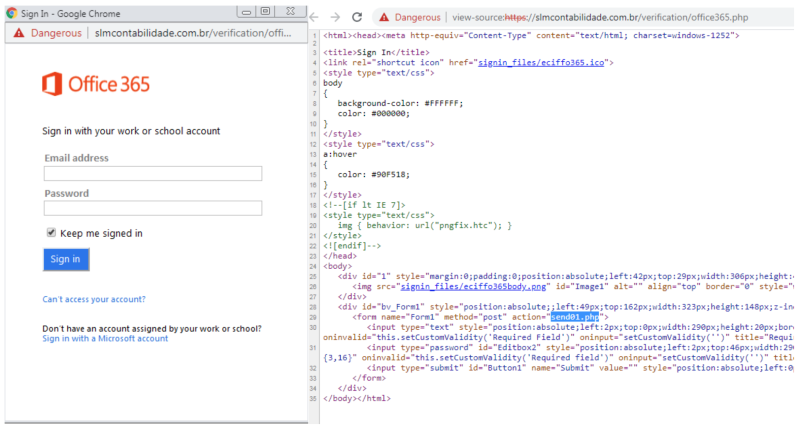This screenshot has width=800, height=431.
Task: Open Sign in with a Microsoft account link
Action: pyautogui.click(x=105, y=339)
